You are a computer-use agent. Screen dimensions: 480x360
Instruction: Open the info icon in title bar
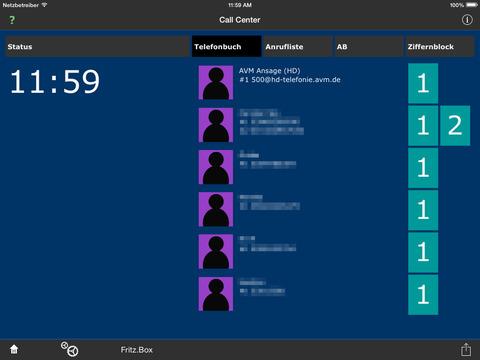pos(467,20)
